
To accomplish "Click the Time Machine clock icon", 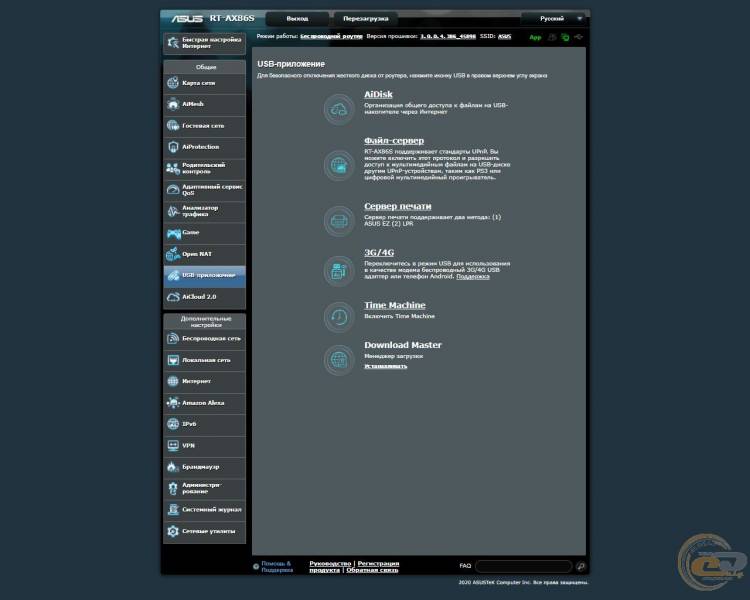I will click(x=339, y=317).
